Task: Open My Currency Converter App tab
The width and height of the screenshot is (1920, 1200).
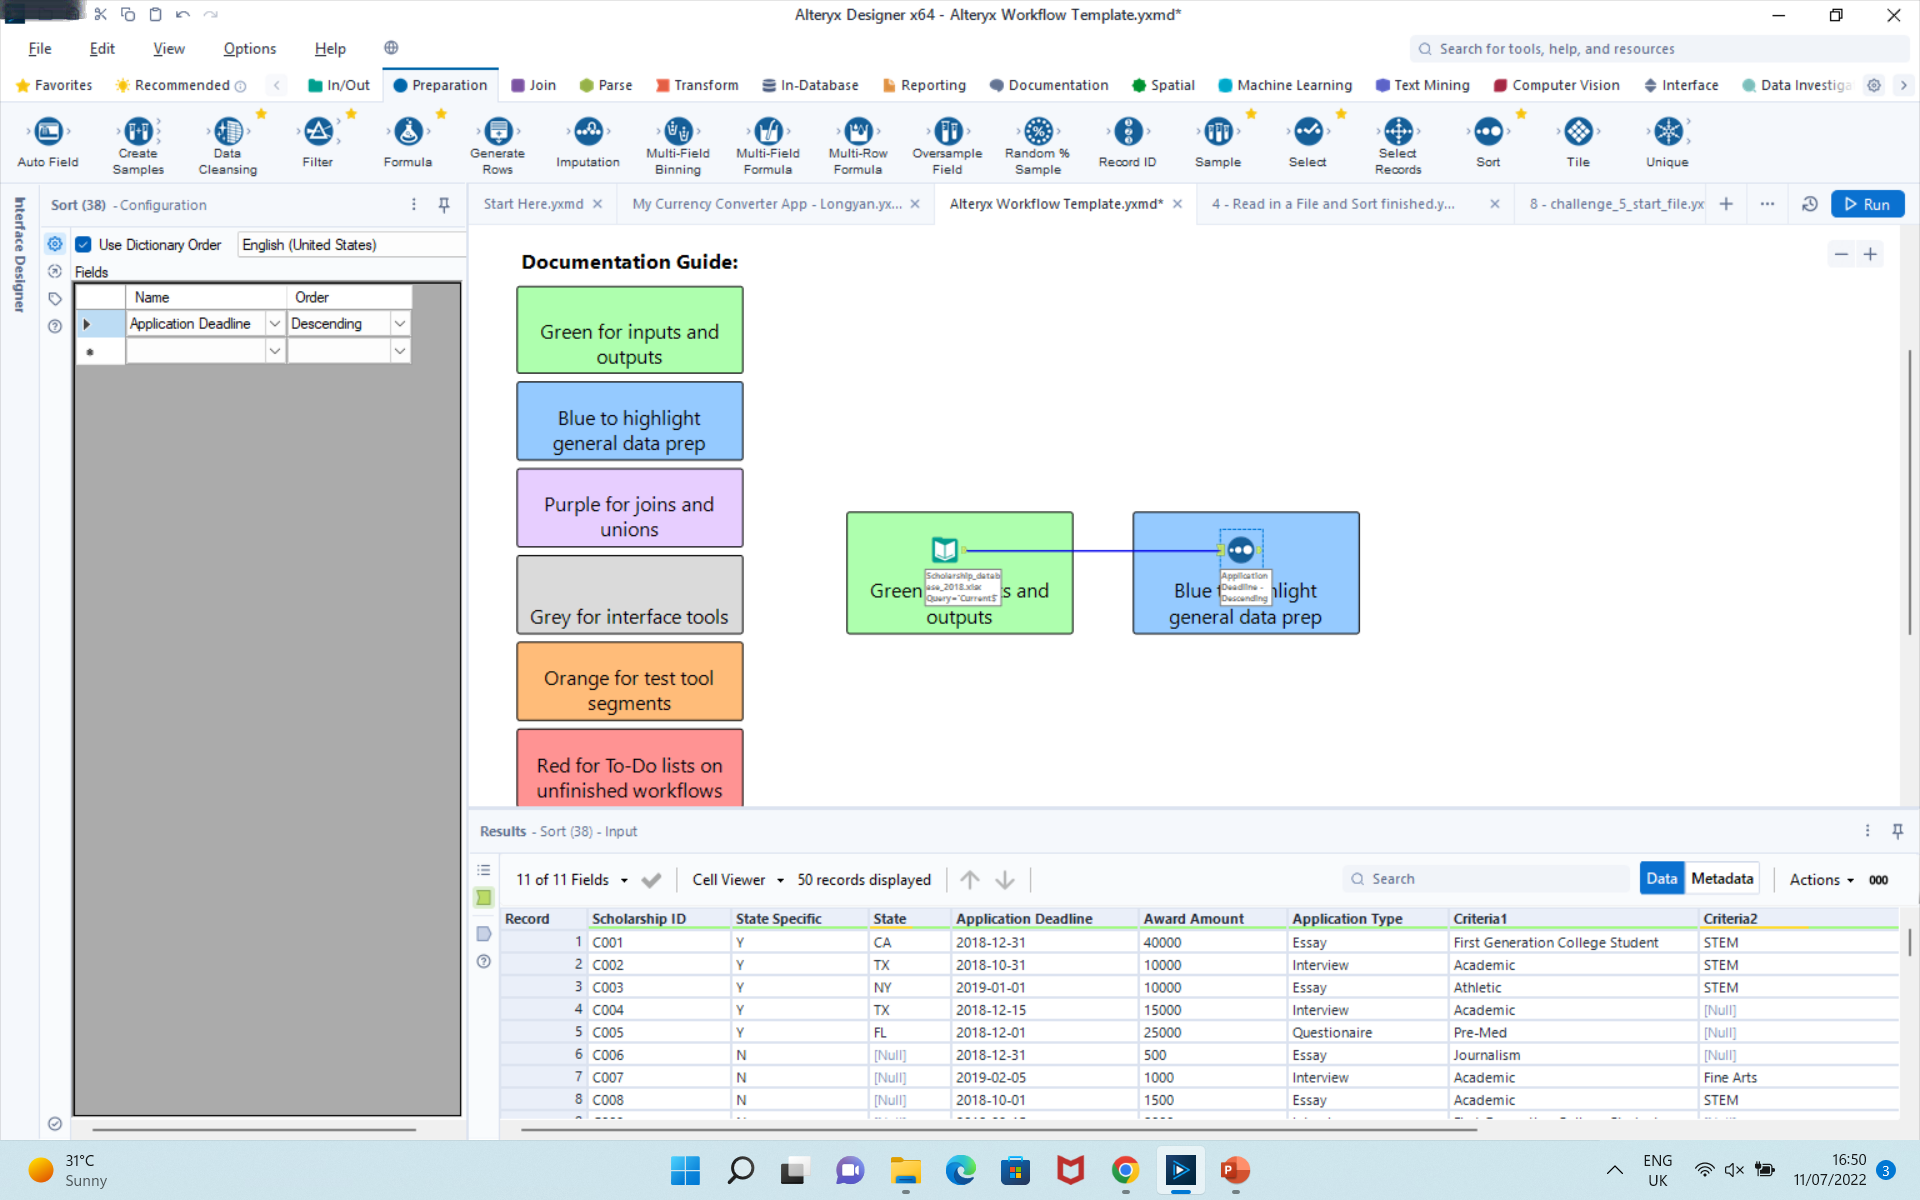Action: (767, 204)
